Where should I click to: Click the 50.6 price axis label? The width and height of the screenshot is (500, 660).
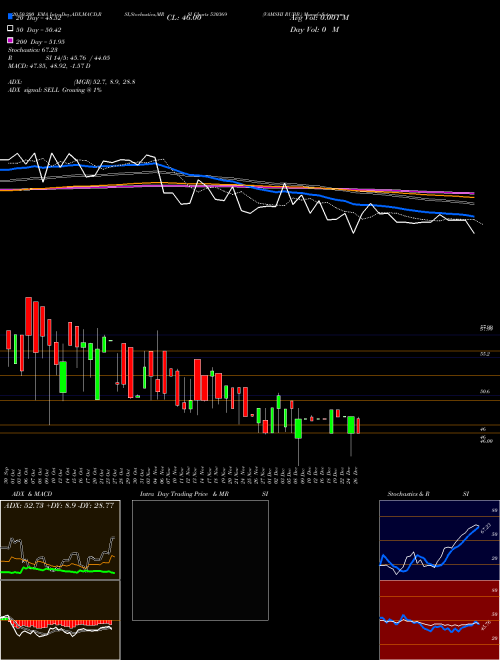pos(485,391)
